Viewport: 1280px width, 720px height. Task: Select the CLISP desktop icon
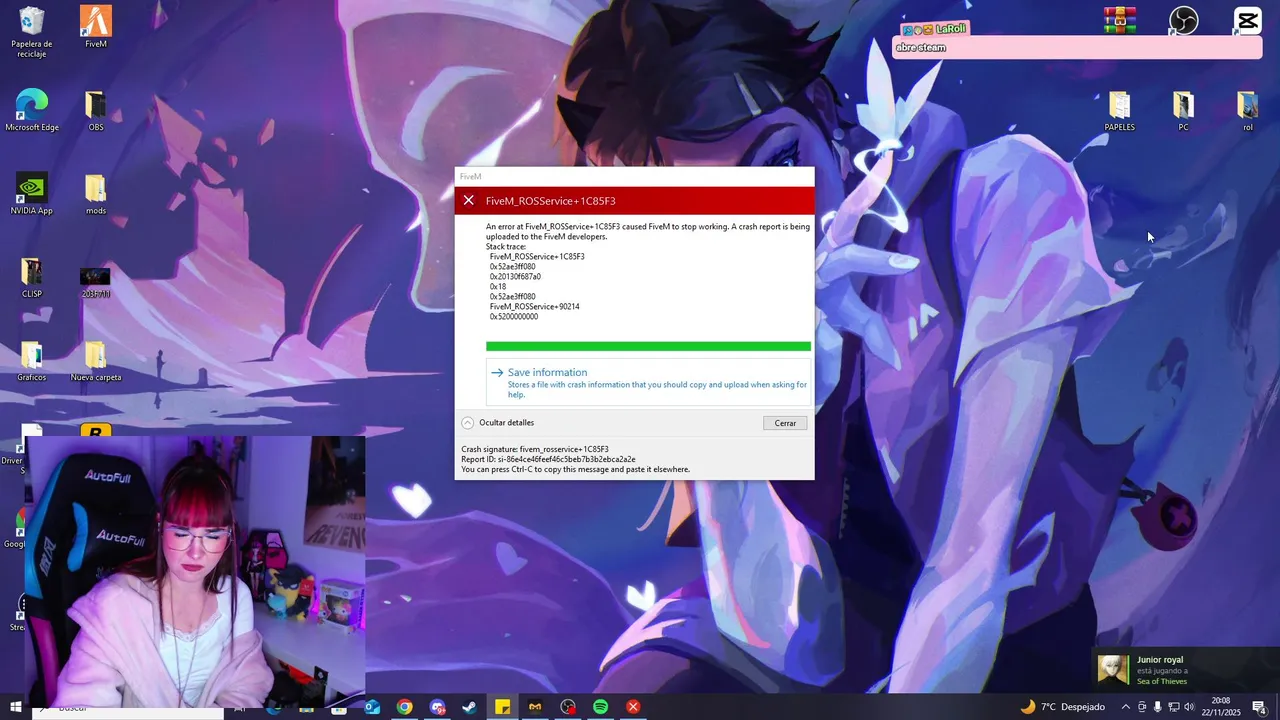[31, 278]
